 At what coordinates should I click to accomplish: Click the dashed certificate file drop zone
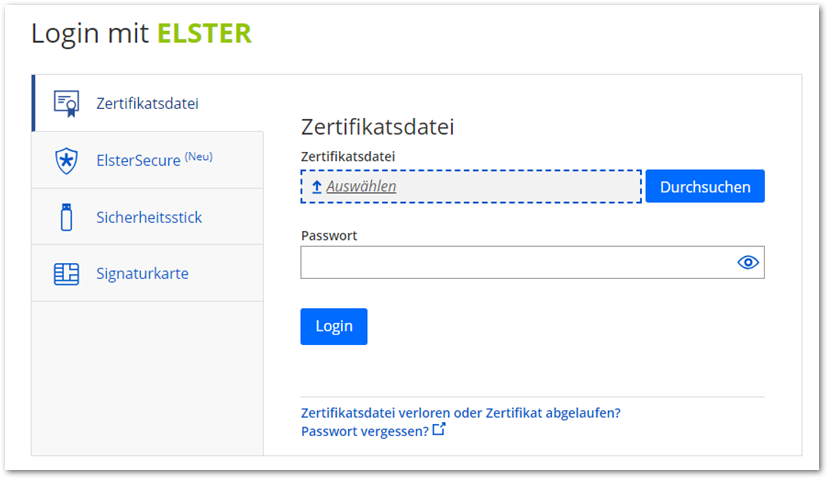coord(520,187)
